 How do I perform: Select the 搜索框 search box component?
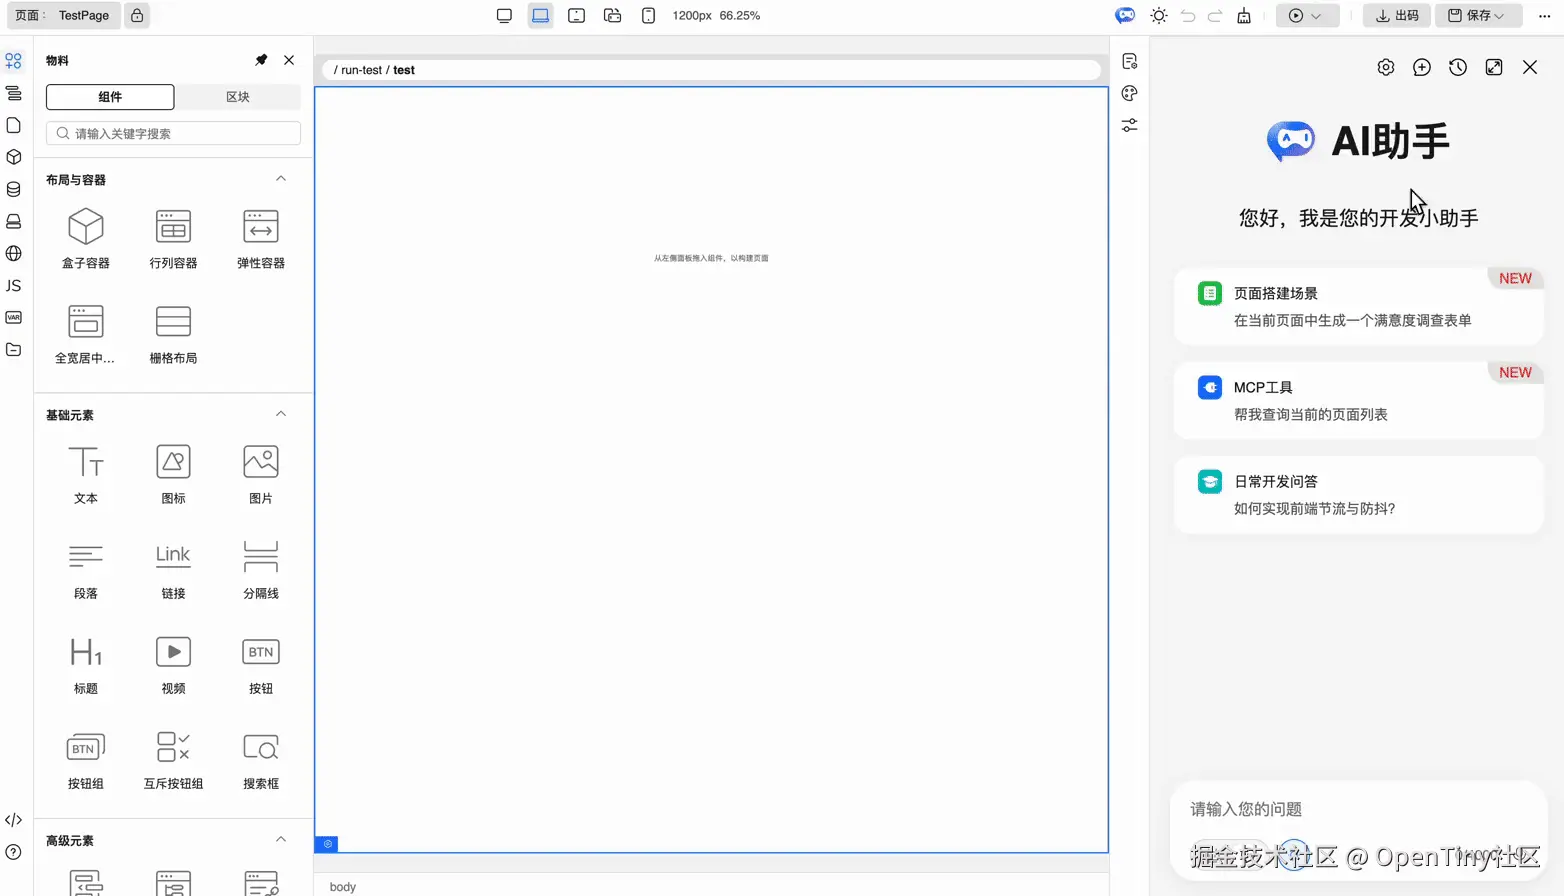coord(261,759)
